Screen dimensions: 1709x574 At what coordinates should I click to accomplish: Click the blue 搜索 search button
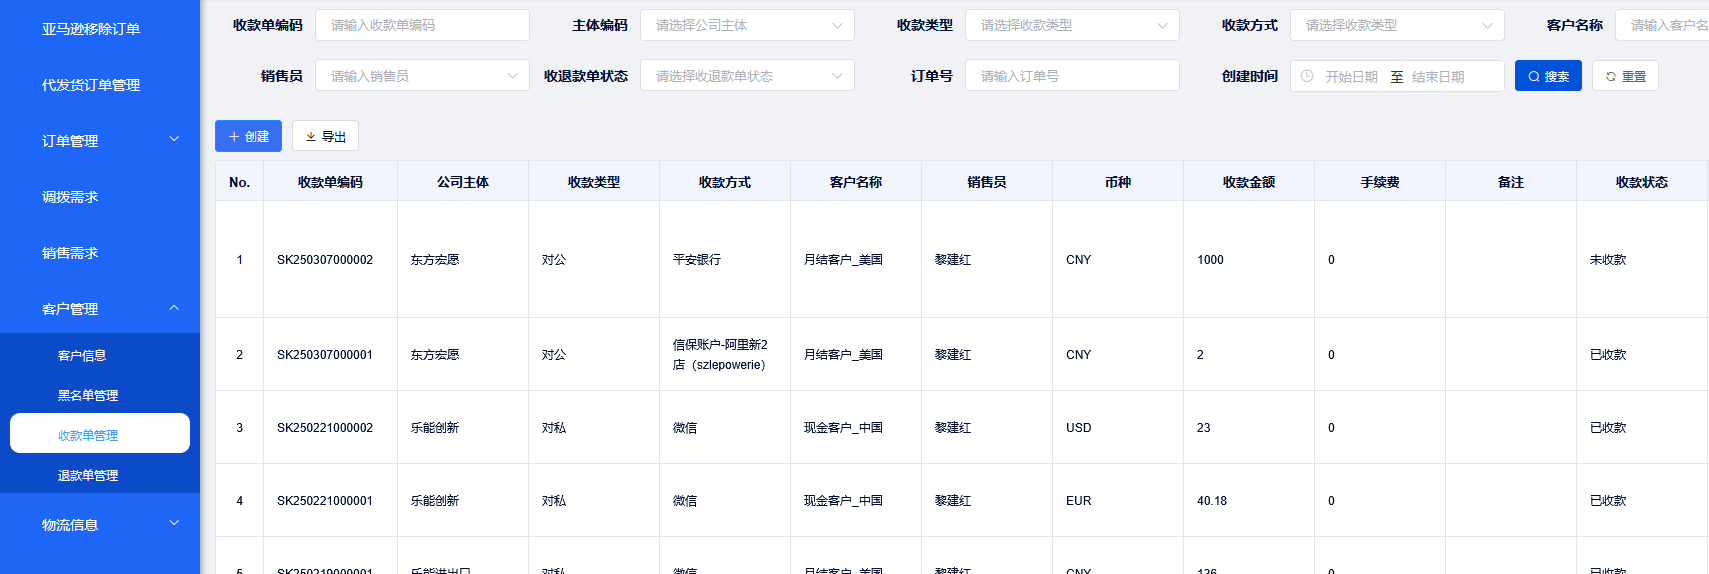[1547, 76]
